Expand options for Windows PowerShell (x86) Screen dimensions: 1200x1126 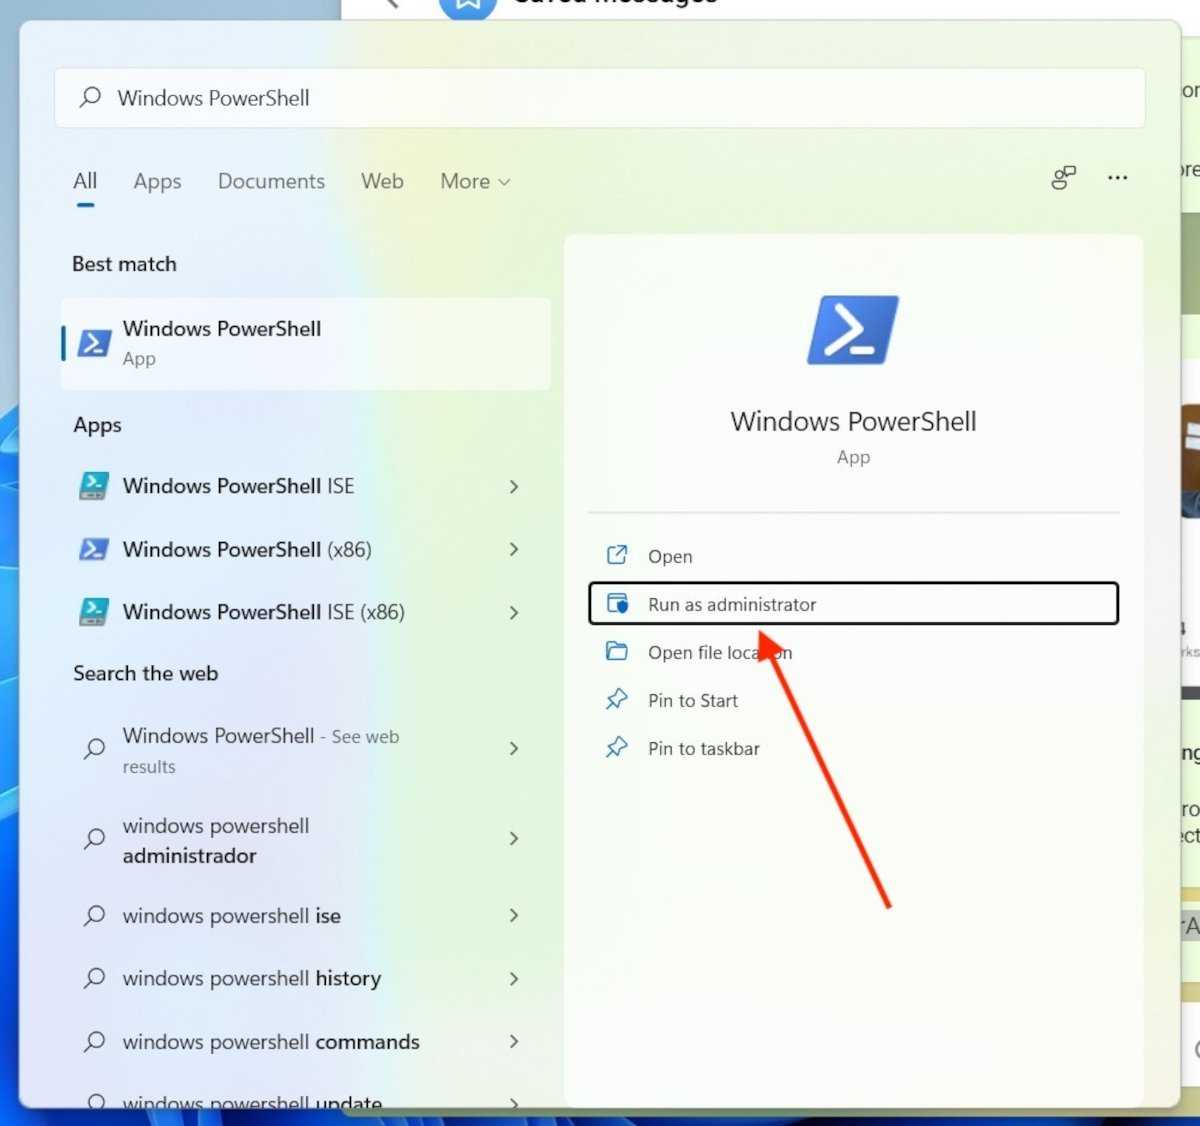[x=513, y=549]
